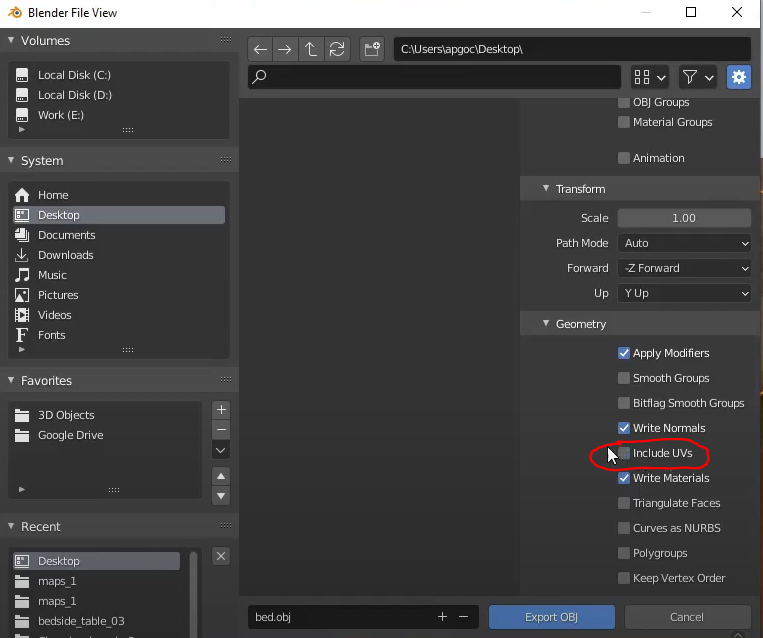Refresh the file list
Viewport: 763px width, 638px height.
[337, 49]
